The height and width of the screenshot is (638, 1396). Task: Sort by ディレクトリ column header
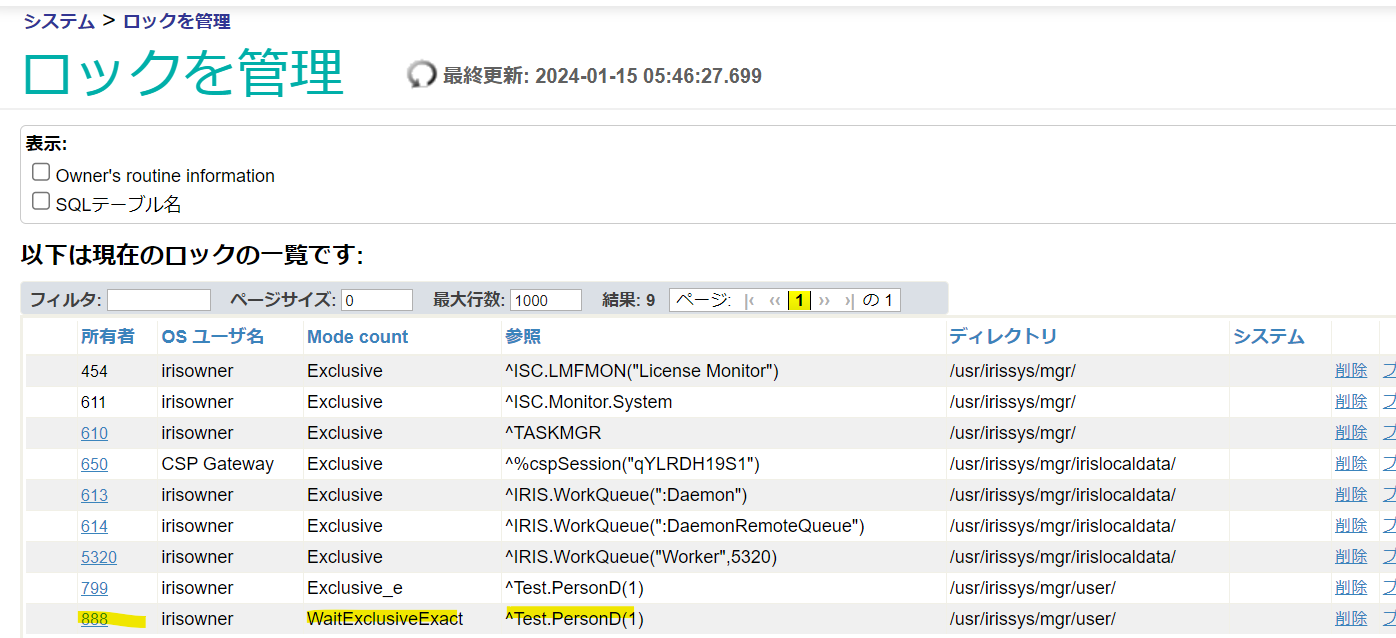1002,337
